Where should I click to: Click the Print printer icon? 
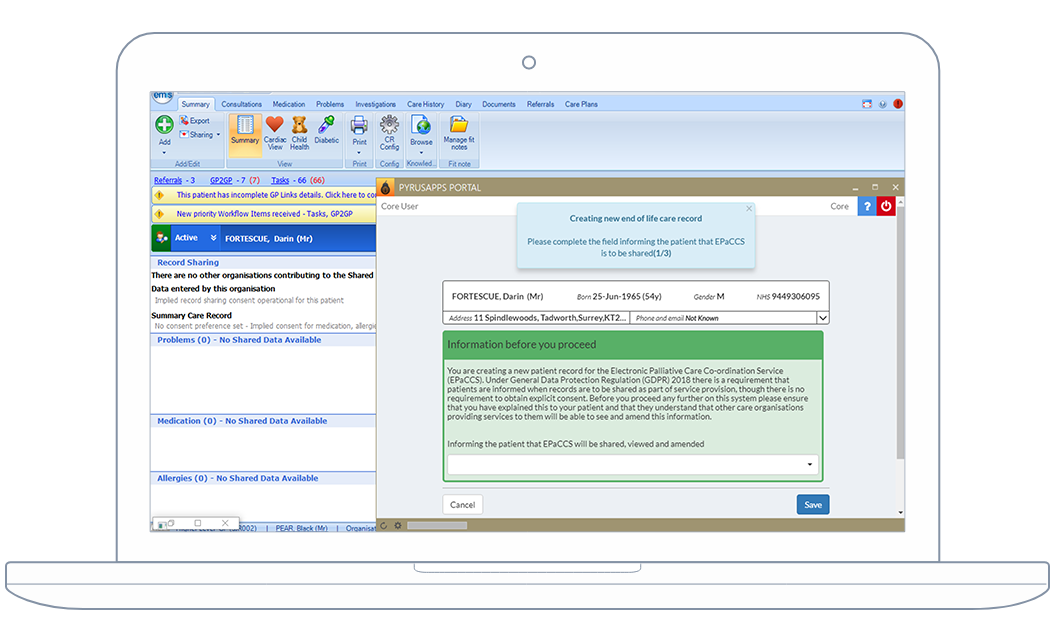(359, 125)
